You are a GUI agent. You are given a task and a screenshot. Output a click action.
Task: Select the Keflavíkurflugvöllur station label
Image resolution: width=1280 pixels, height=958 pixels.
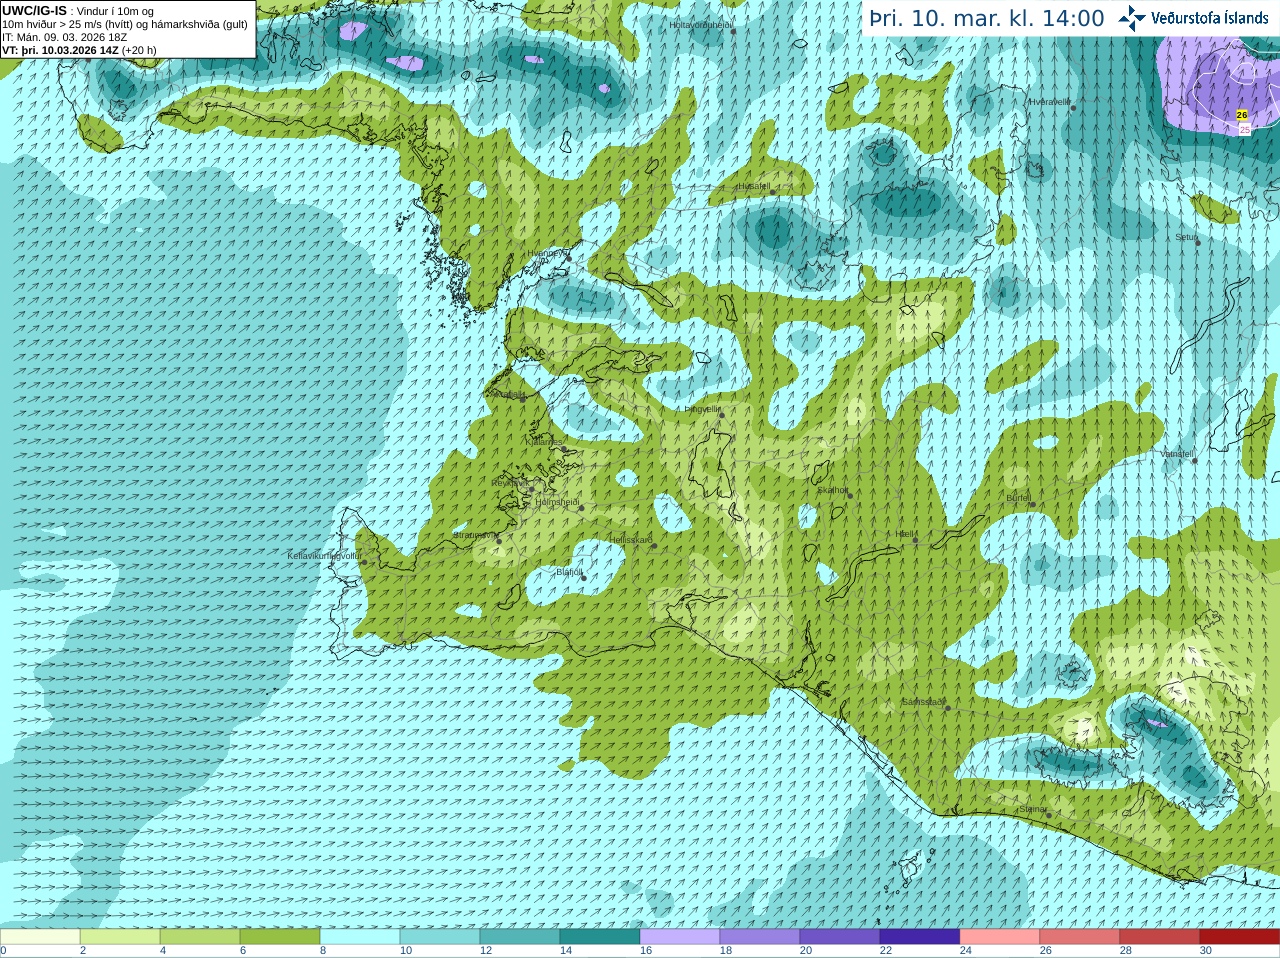[x=324, y=556]
